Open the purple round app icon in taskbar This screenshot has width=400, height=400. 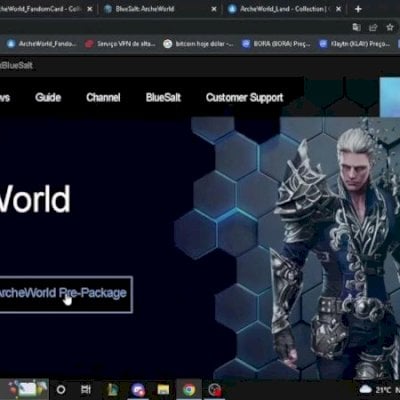[x=138, y=389]
